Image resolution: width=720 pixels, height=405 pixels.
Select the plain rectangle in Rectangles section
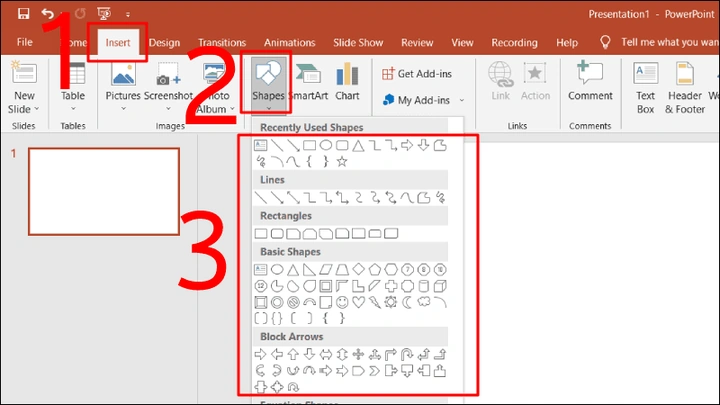pyautogui.click(x=261, y=234)
